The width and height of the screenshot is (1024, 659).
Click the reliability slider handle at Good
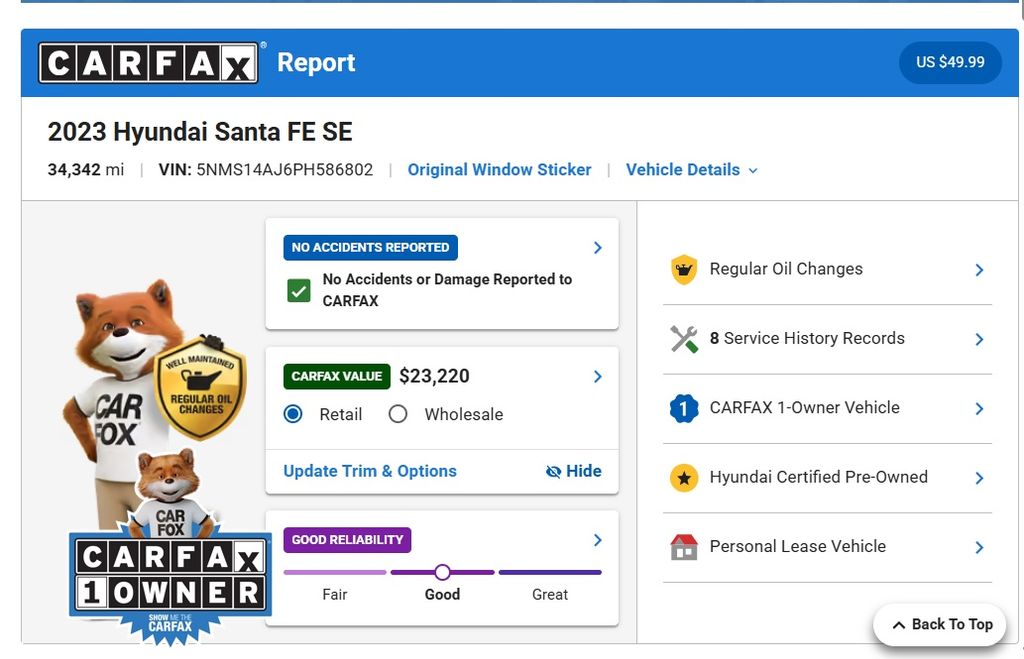442,572
